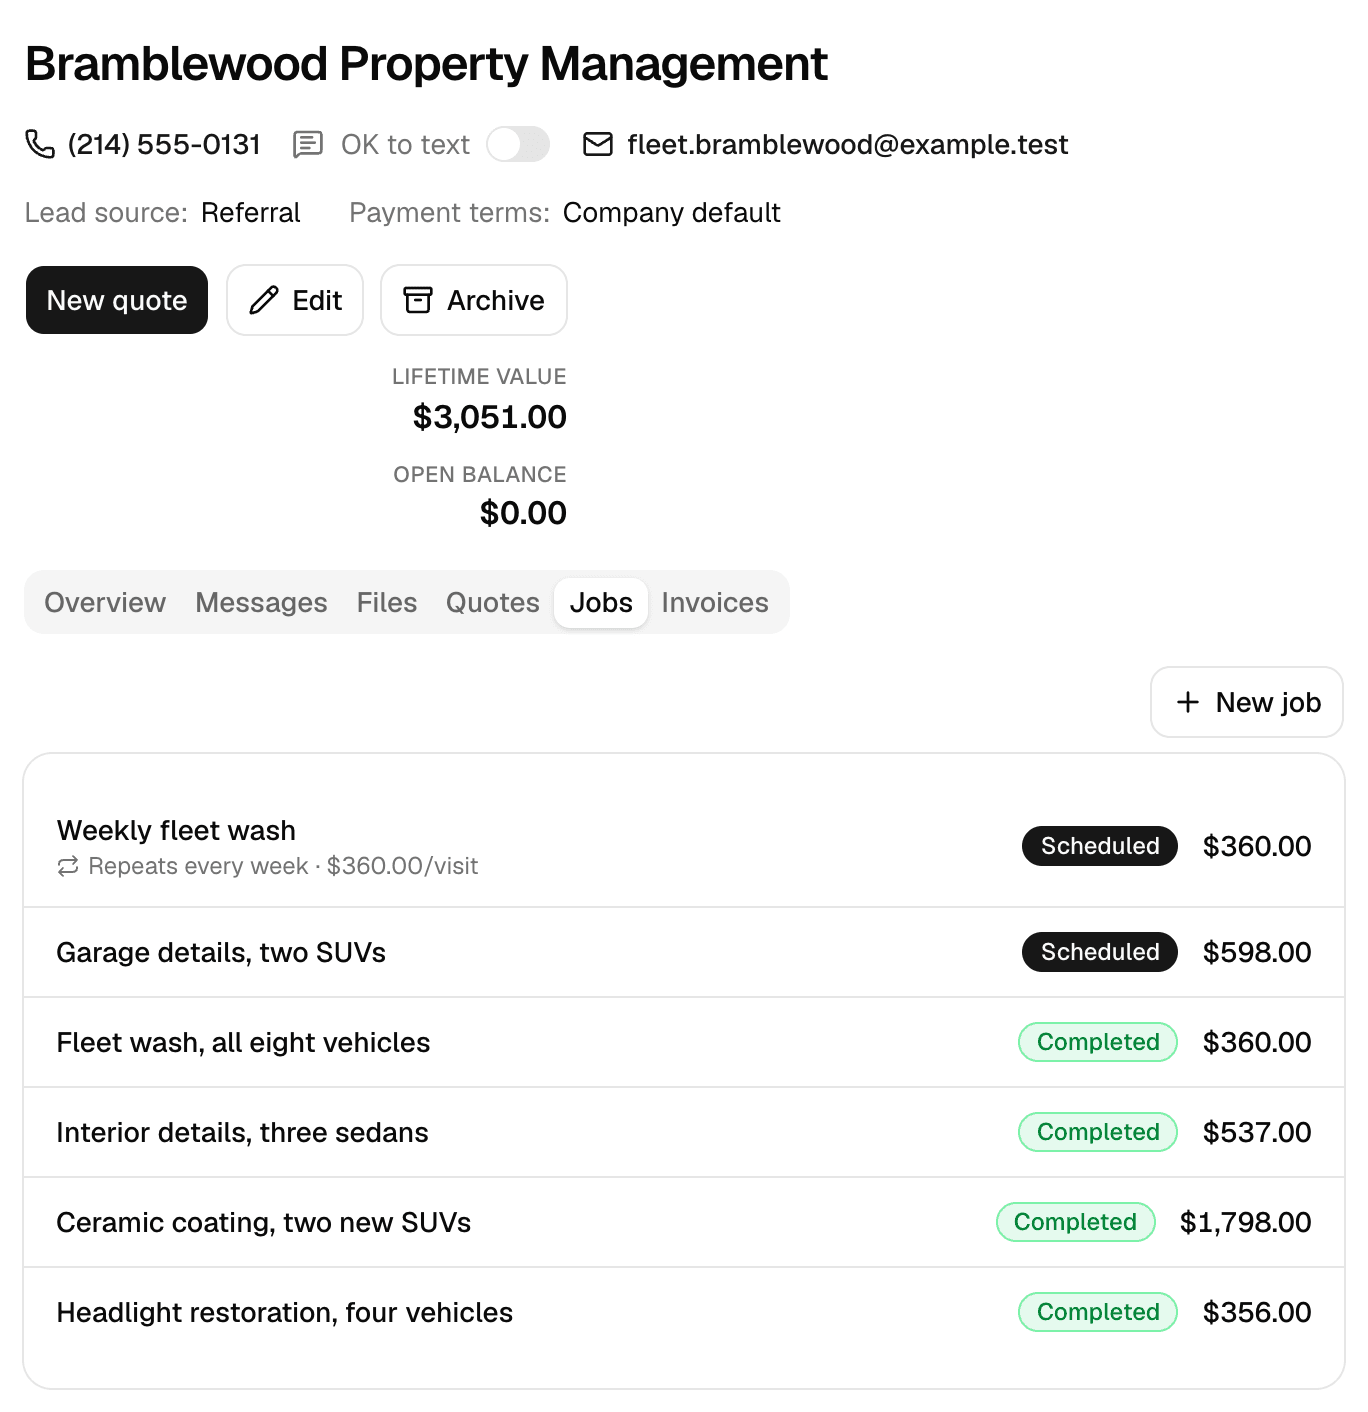Viewport: 1368px width, 1412px height.
Task: Click Completed badge on Headlight restoration row
Action: pos(1098,1312)
